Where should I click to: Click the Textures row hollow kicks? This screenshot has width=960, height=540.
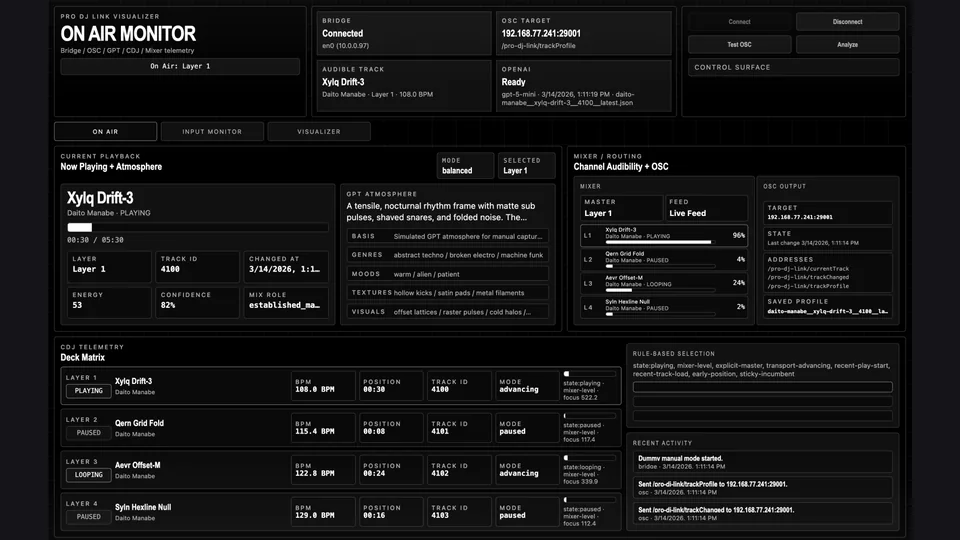pyautogui.click(x=448, y=293)
